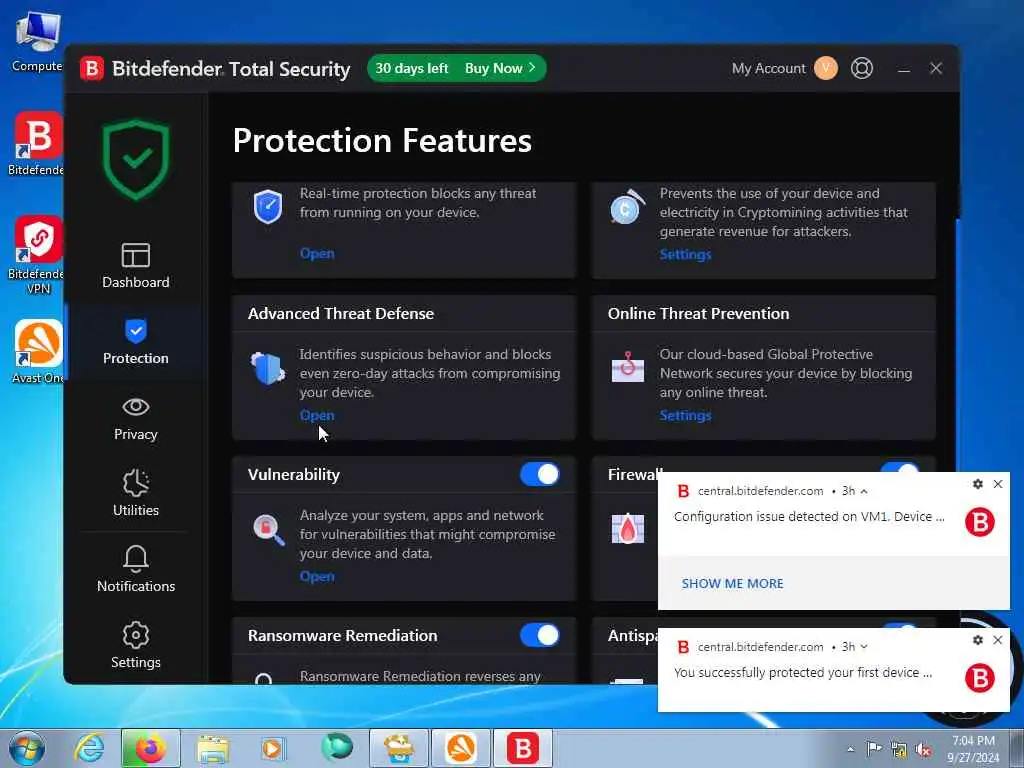Click the Online Threat Prevention hook icon
This screenshot has width=1024, height=768.
click(628, 366)
